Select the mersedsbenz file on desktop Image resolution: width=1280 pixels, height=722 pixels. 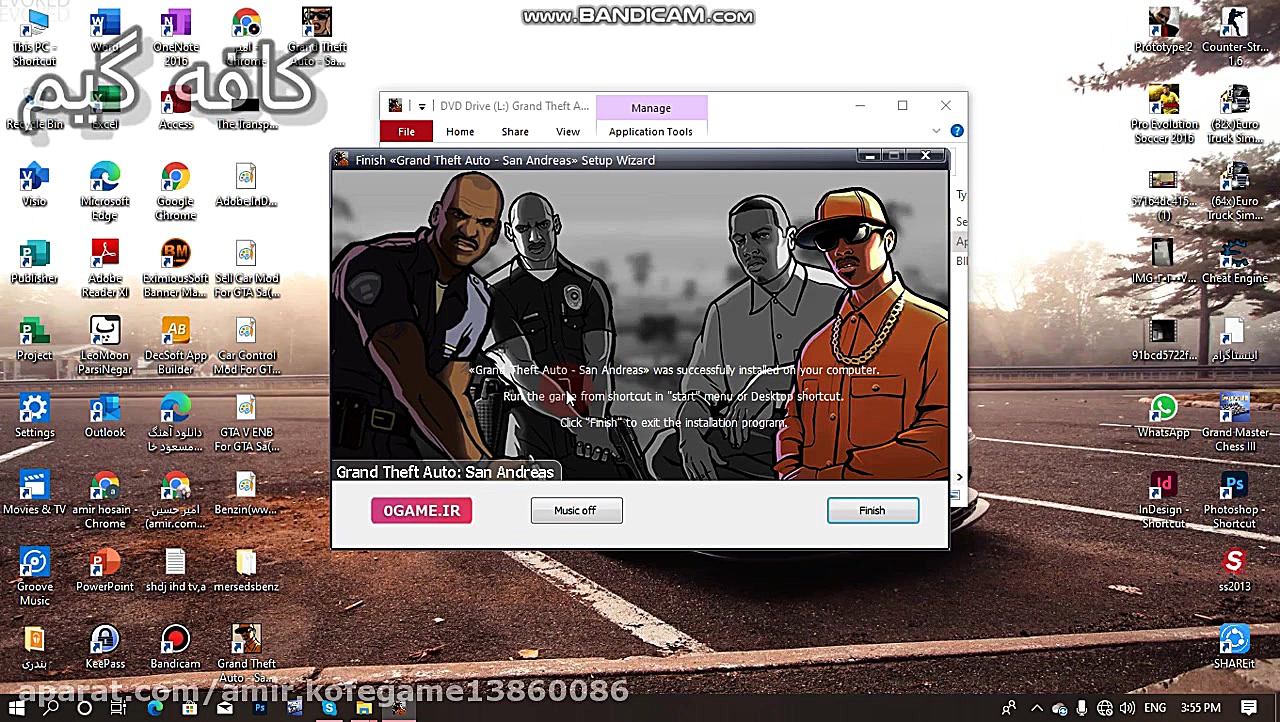(246, 570)
